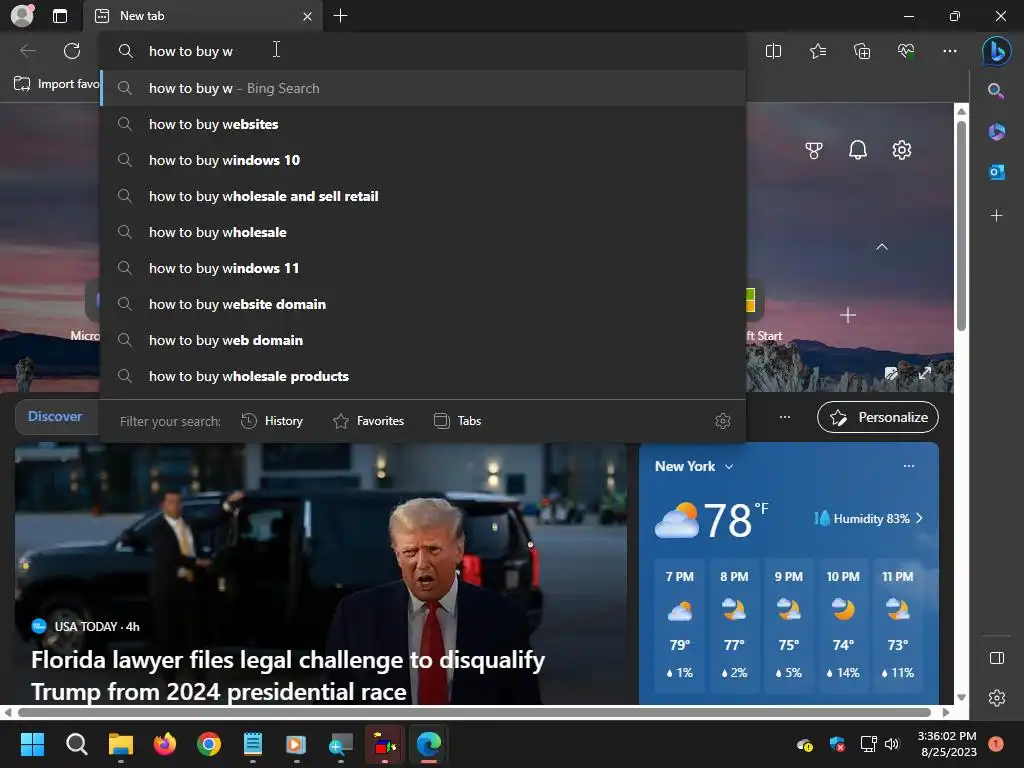The width and height of the screenshot is (1024, 768).
Task: Open Browser essentials heart icon
Action: tap(906, 51)
